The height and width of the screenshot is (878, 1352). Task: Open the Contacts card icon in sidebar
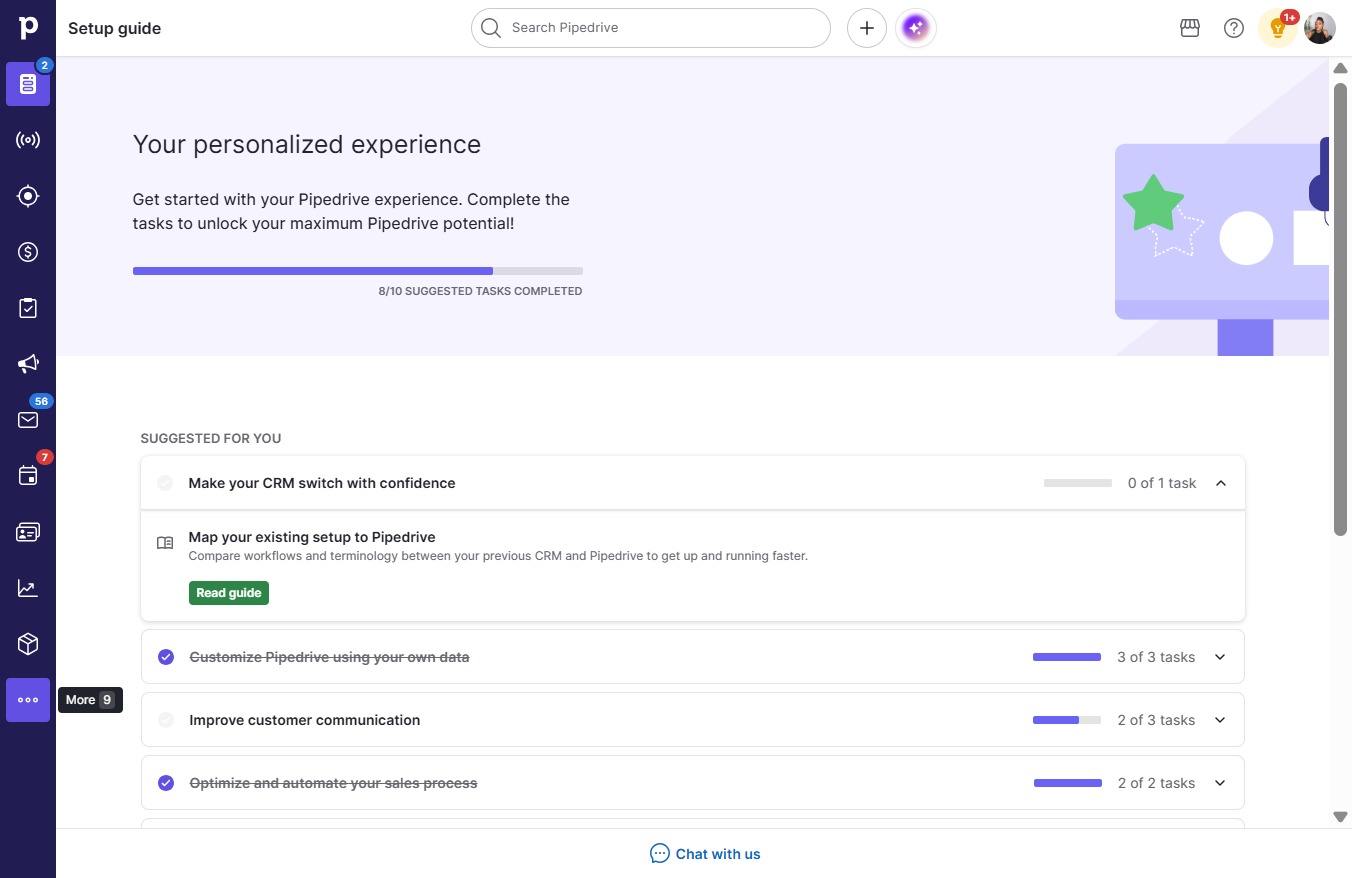28,532
